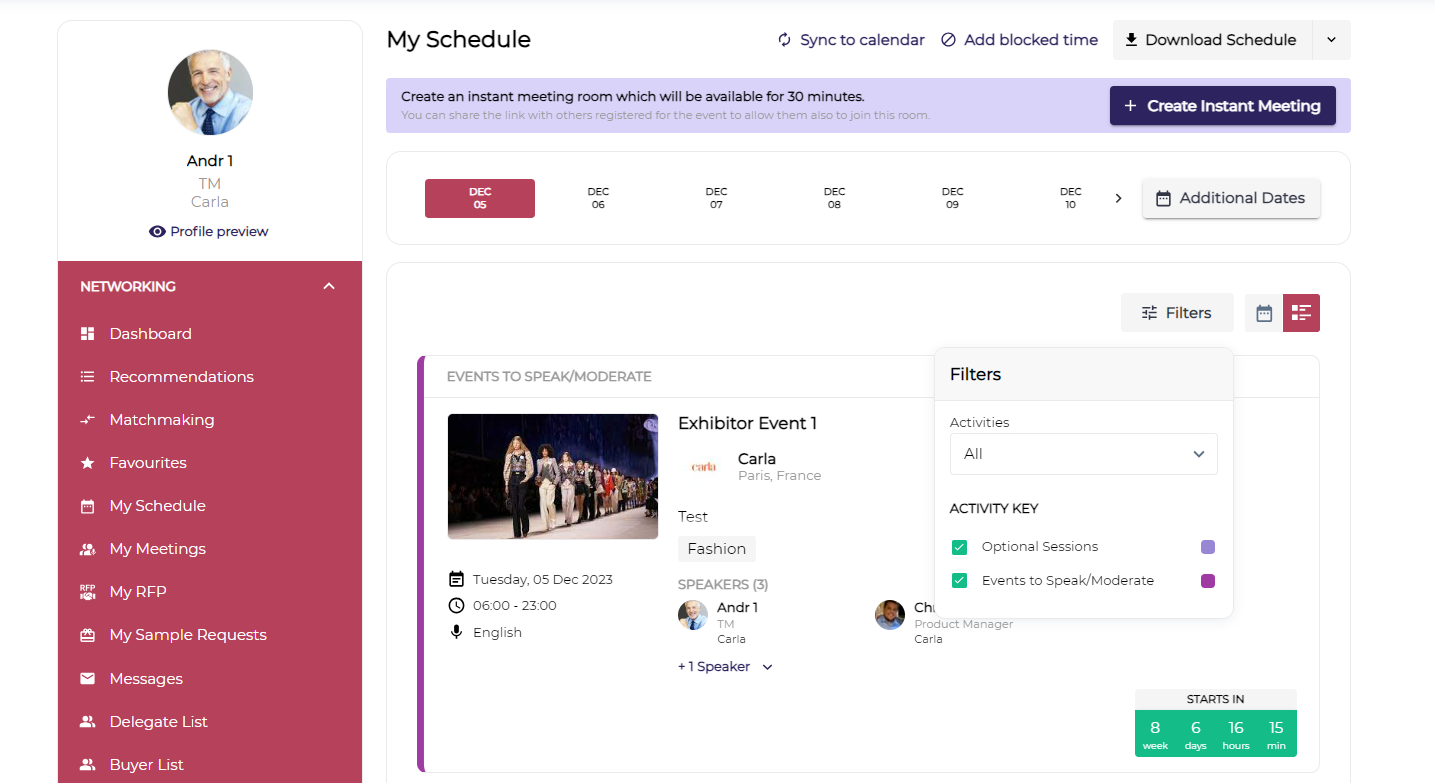The width and height of the screenshot is (1435, 783).
Task: Open Messages envelope icon in sidebar
Action: tap(88, 679)
